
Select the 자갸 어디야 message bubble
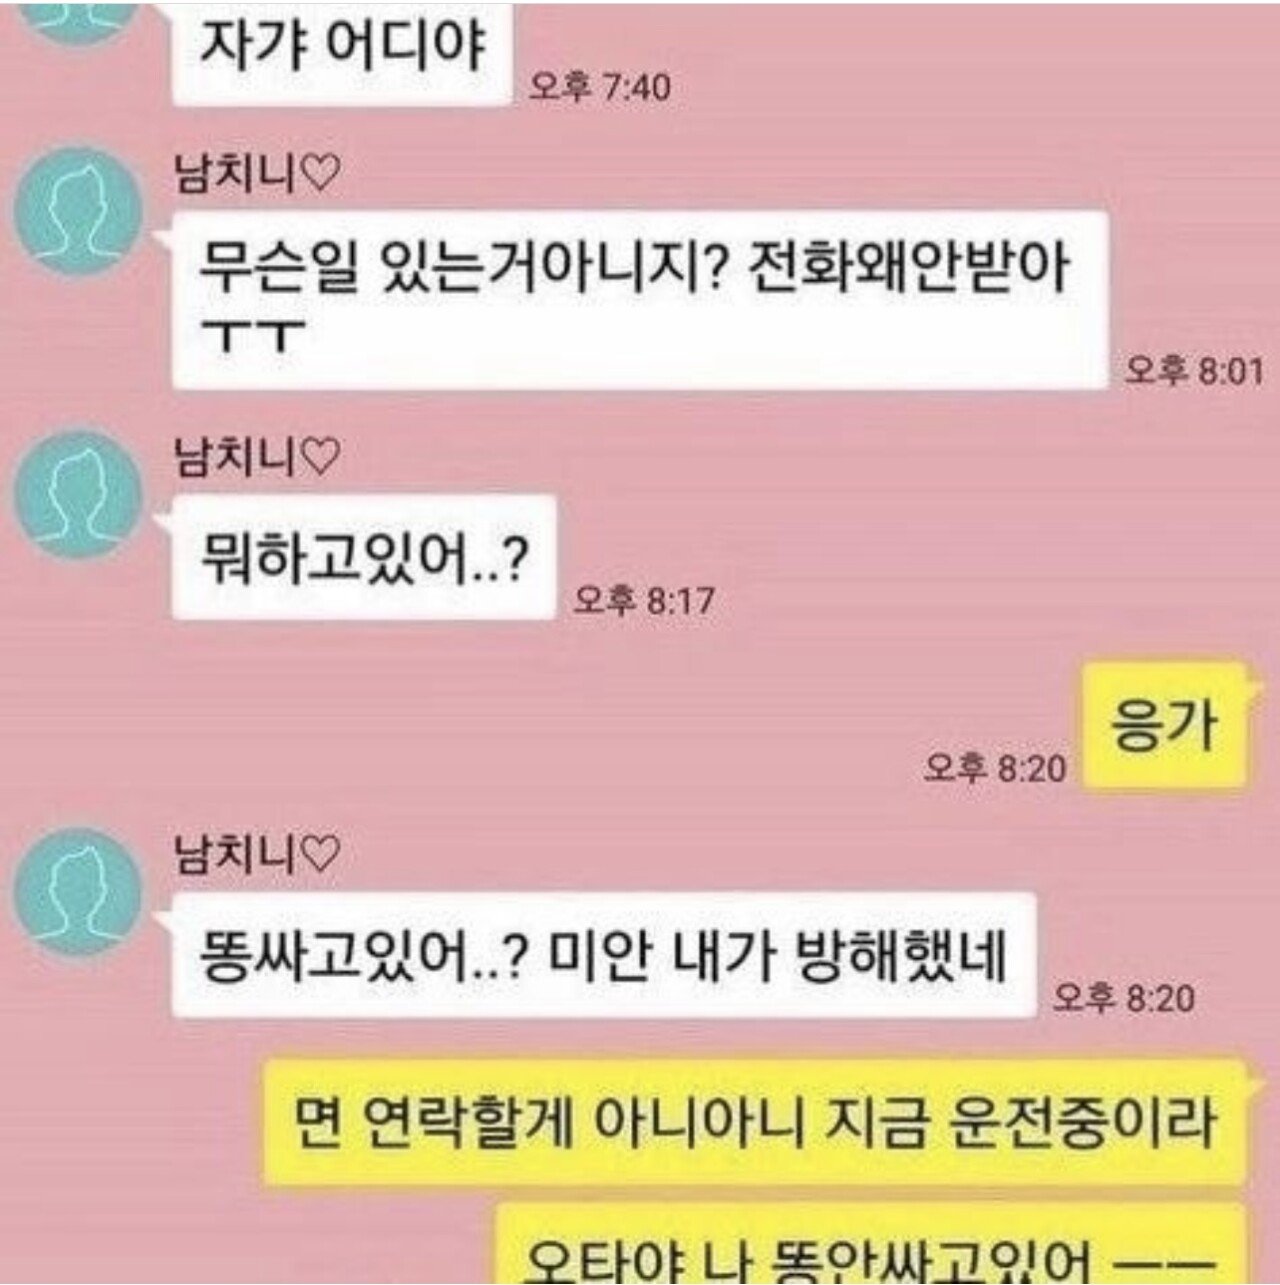click(x=341, y=52)
